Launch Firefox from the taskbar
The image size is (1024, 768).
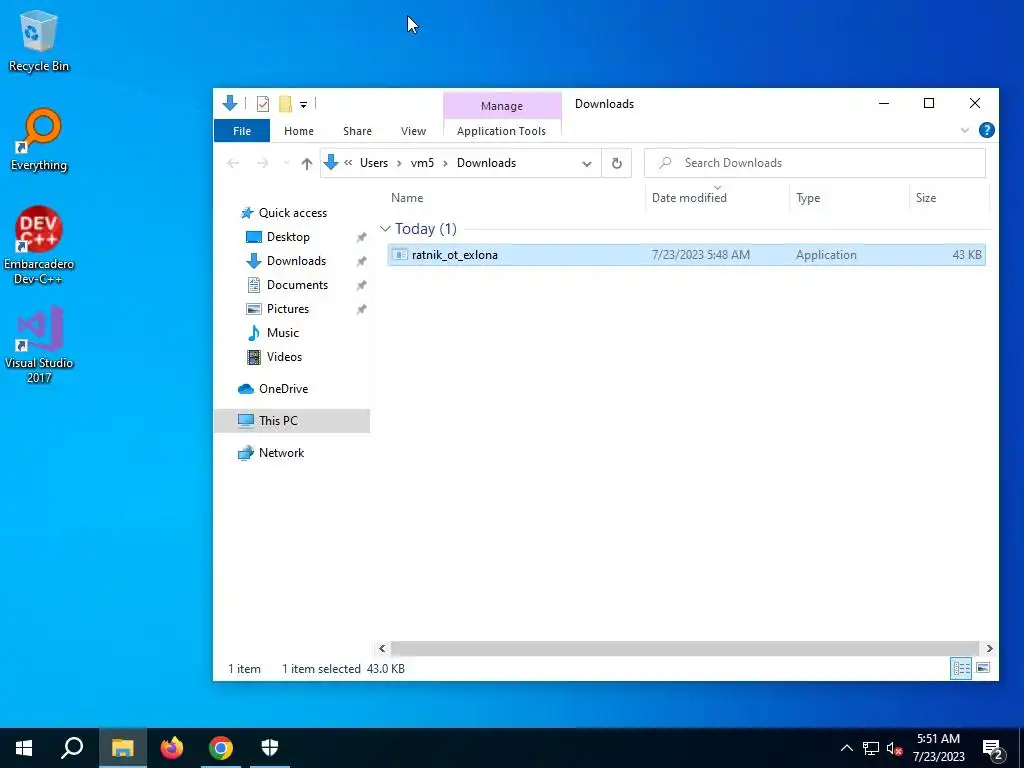[x=171, y=748]
